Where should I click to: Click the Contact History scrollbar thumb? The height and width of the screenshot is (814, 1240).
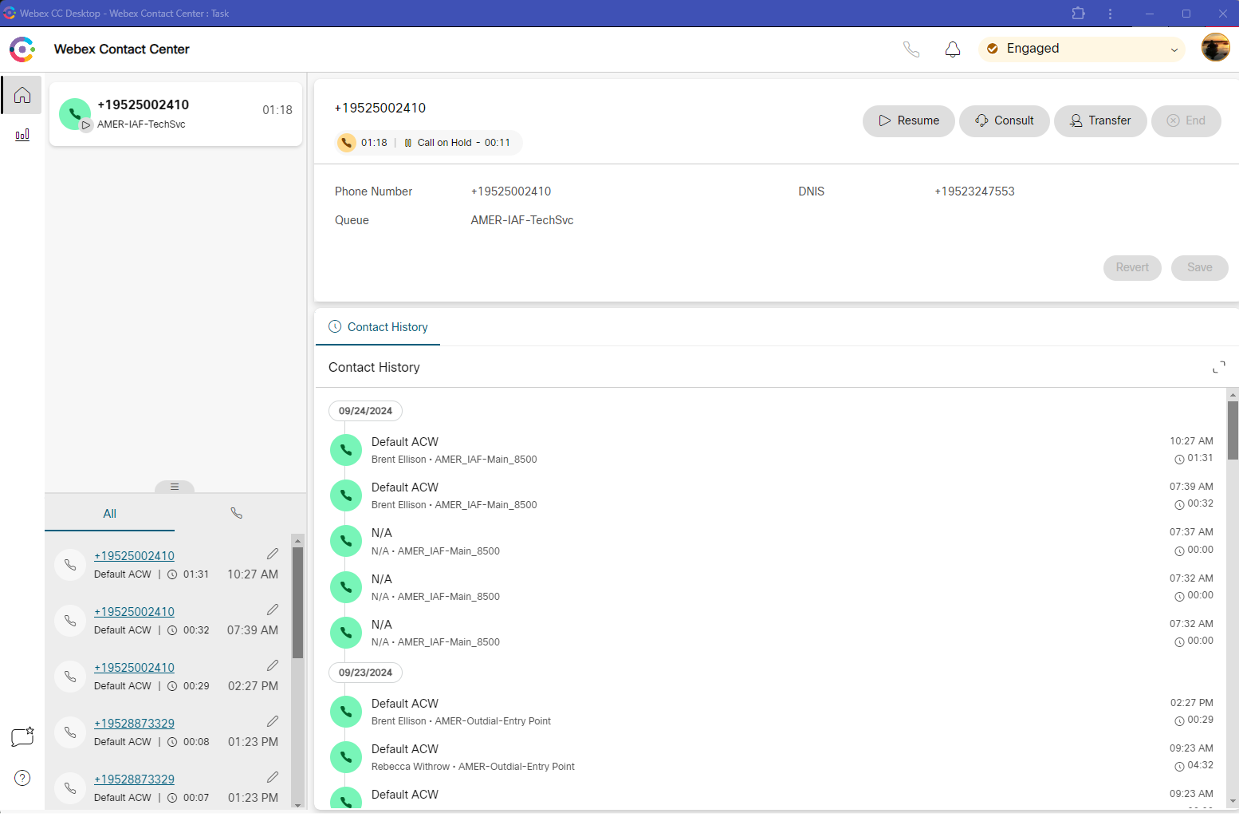click(x=1233, y=430)
